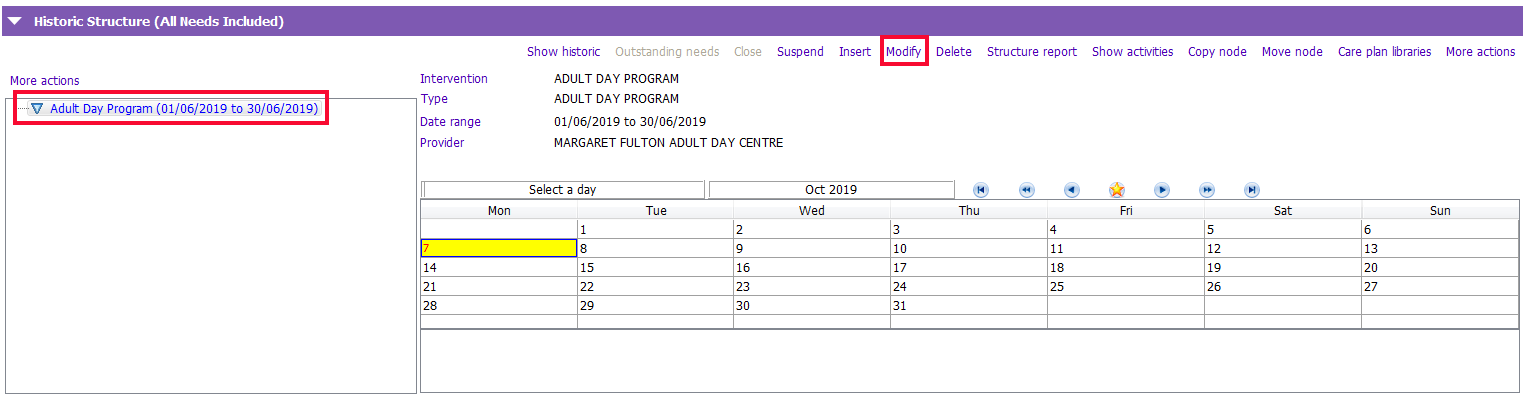Click the Oct 2019 month field

pyautogui.click(x=831, y=190)
